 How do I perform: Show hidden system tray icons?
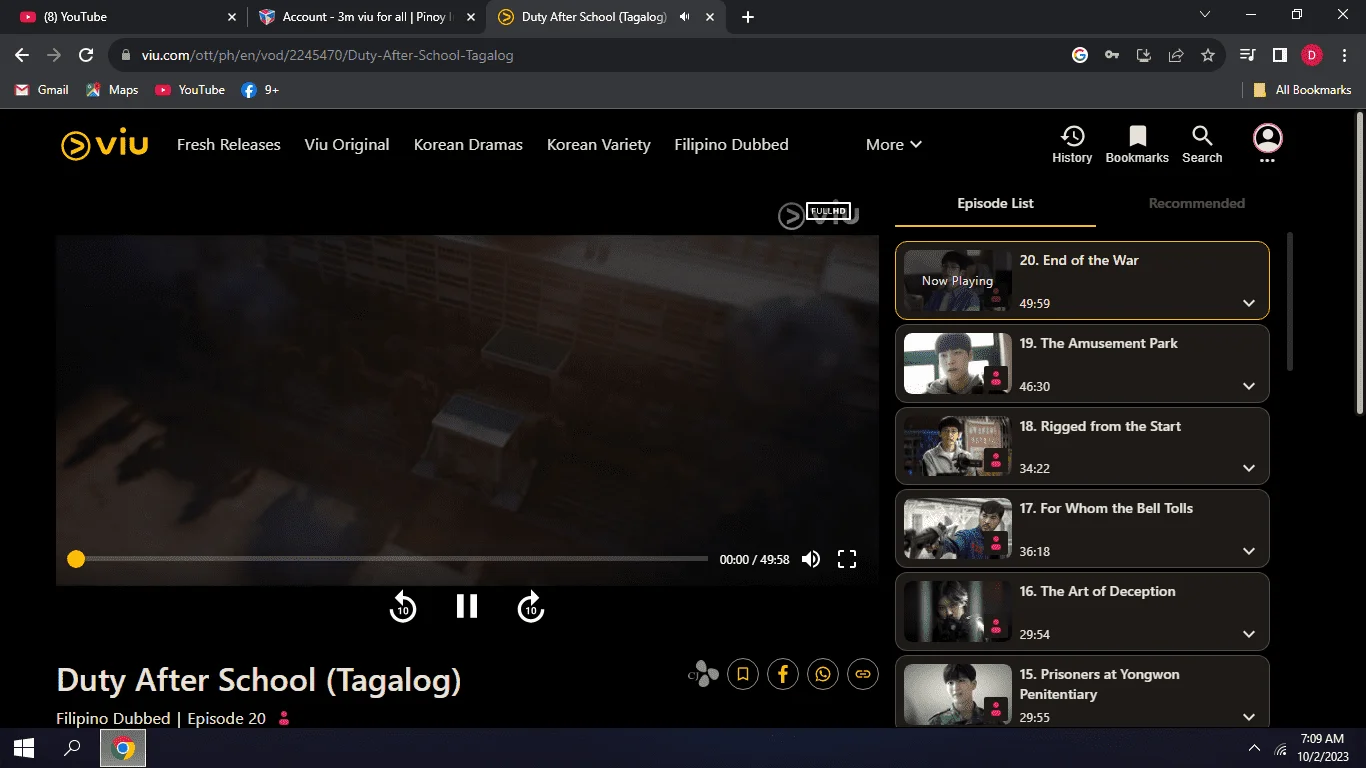(1254, 748)
